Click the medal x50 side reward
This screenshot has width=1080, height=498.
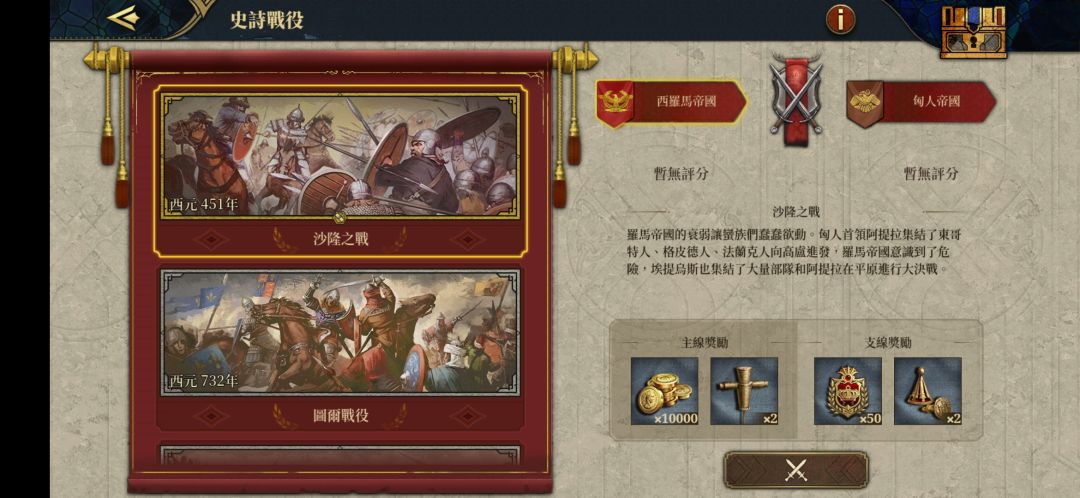pyautogui.click(x=848, y=391)
